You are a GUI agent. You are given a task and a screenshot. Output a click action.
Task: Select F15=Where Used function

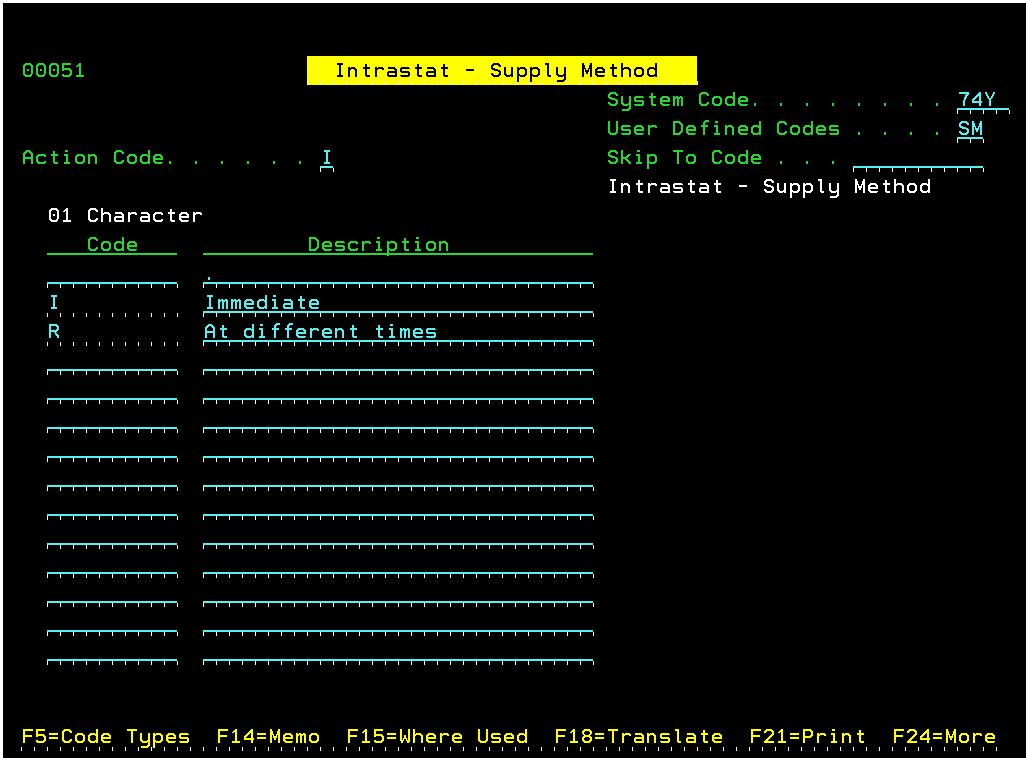(x=437, y=736)
